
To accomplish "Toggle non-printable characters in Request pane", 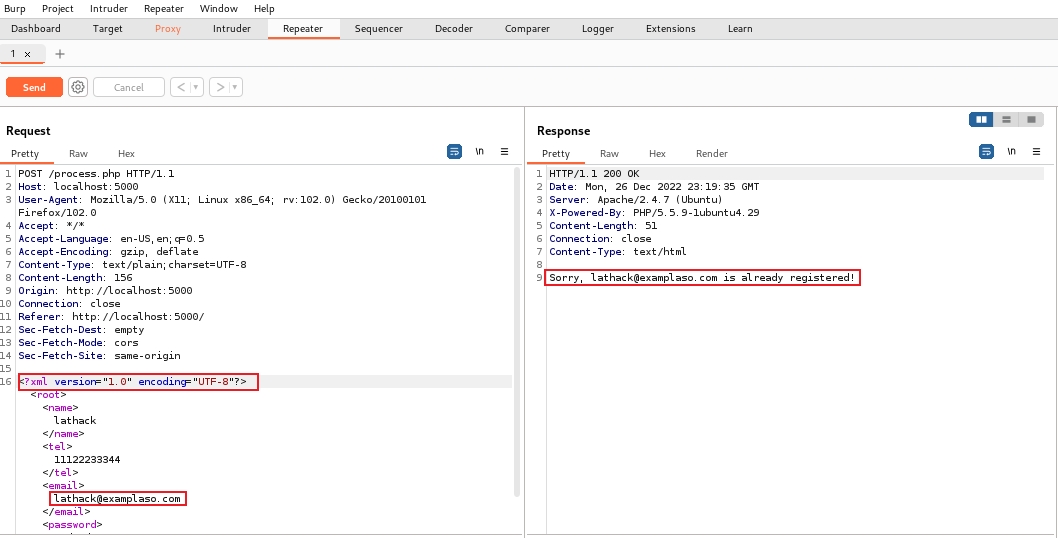I will (x=480, y=152).
